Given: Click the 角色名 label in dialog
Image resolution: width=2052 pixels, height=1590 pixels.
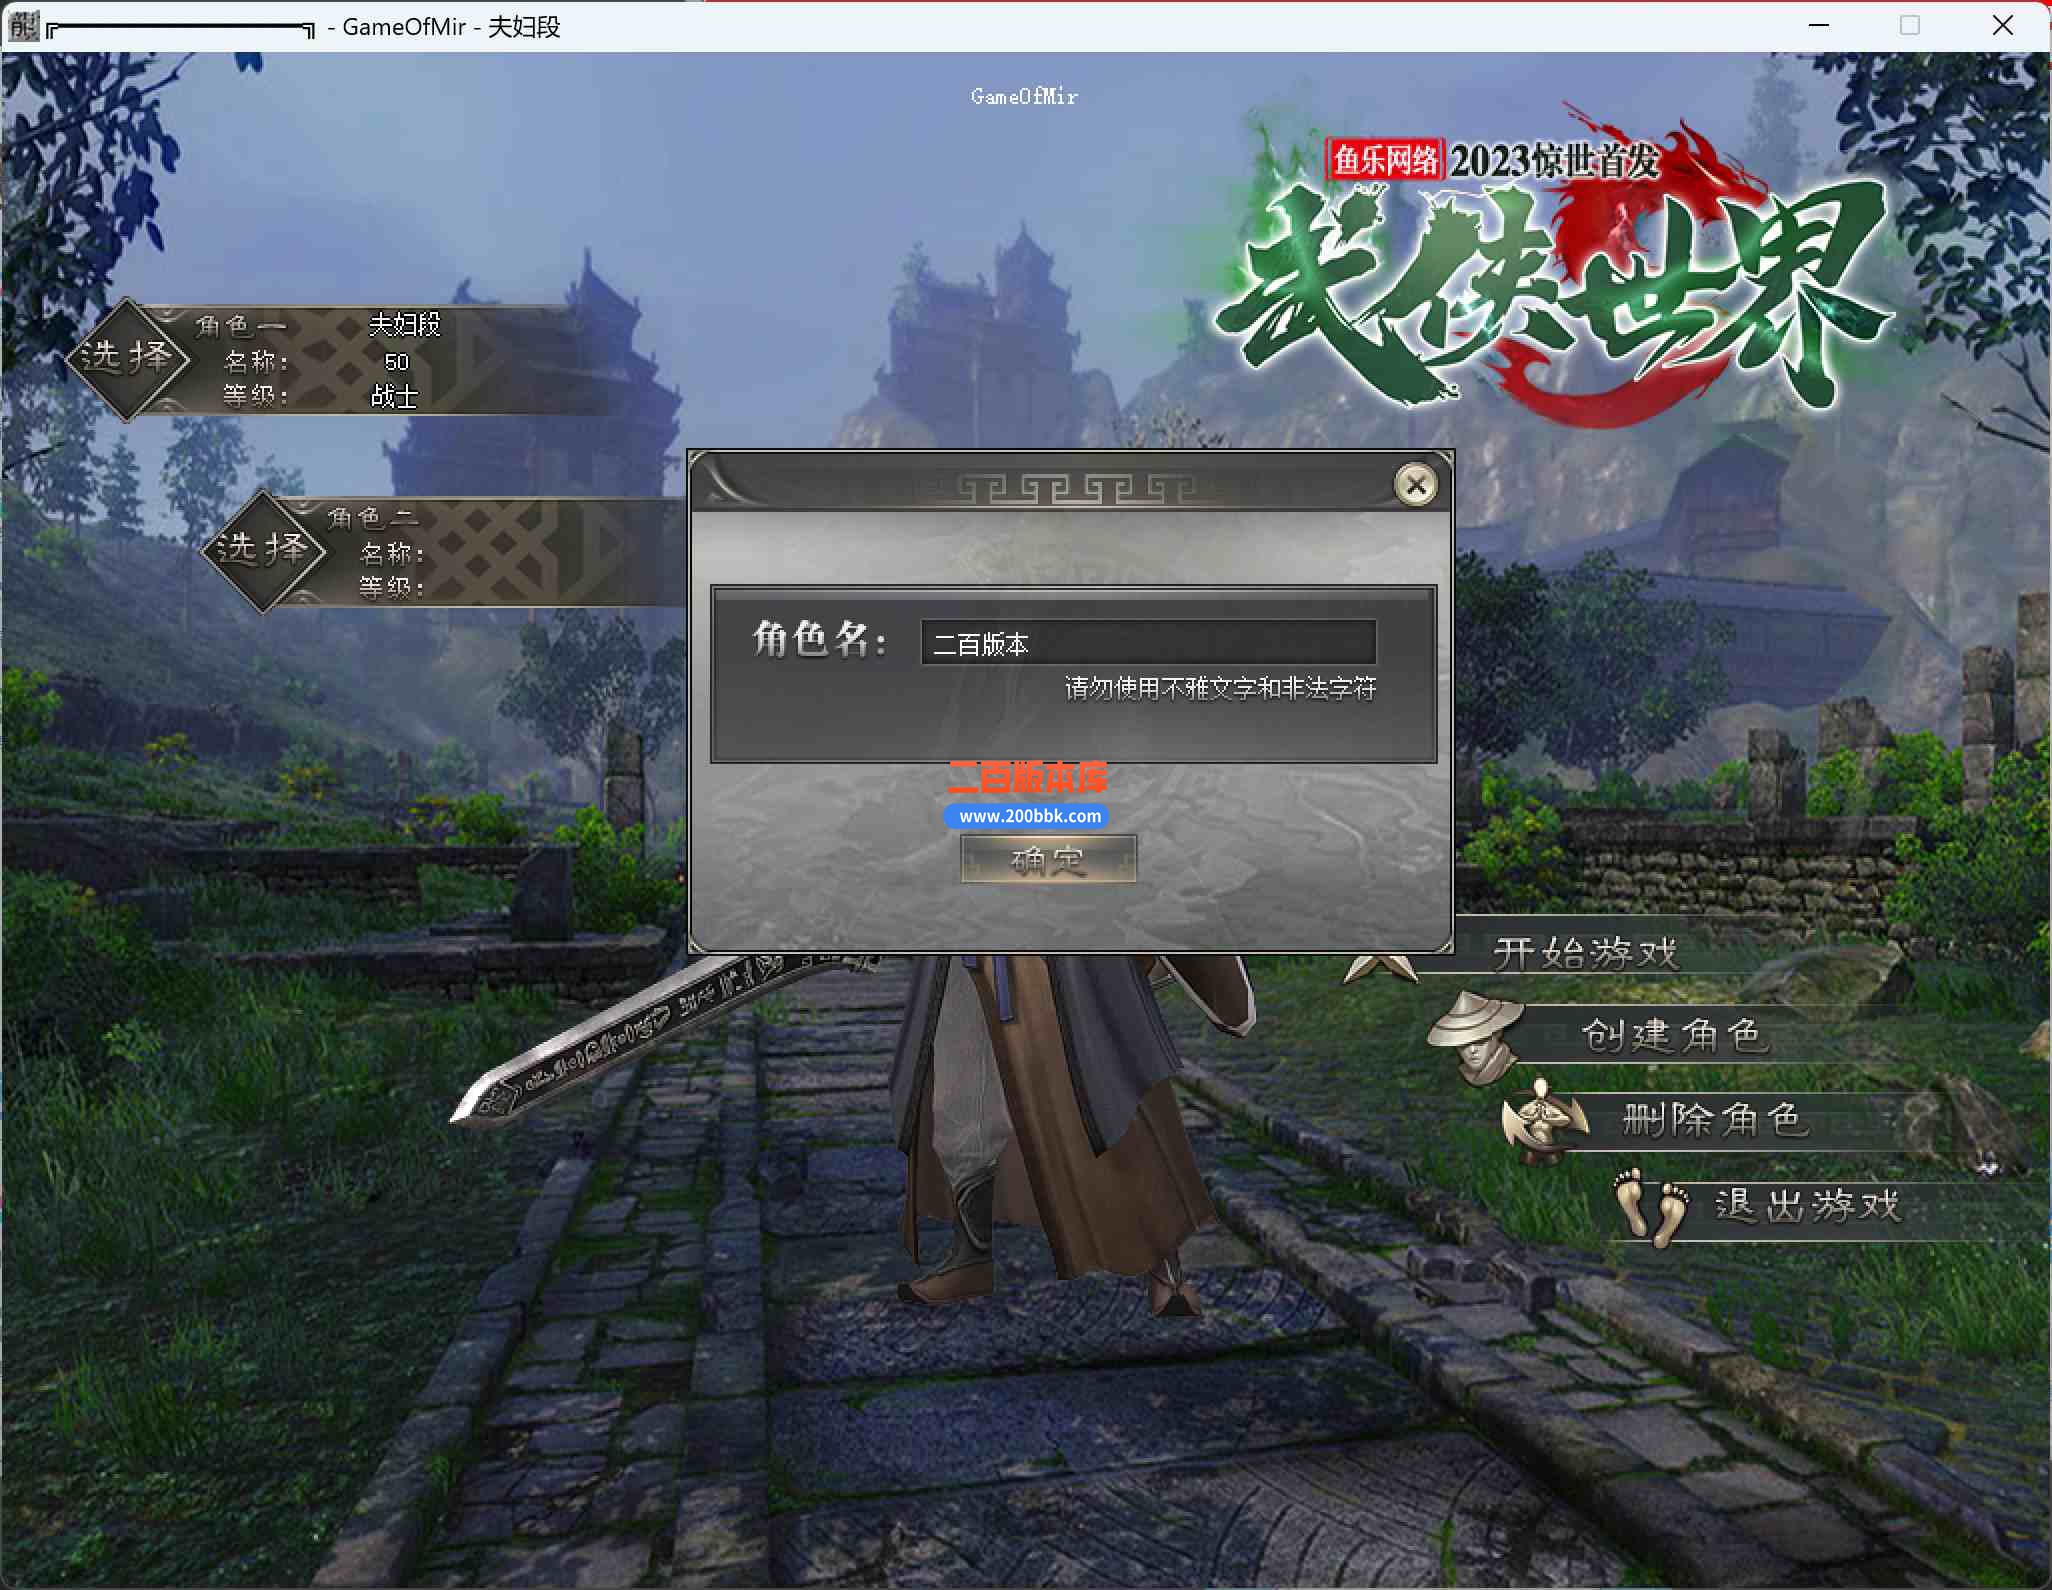Looking at the screenshot, I should point(820,639).
